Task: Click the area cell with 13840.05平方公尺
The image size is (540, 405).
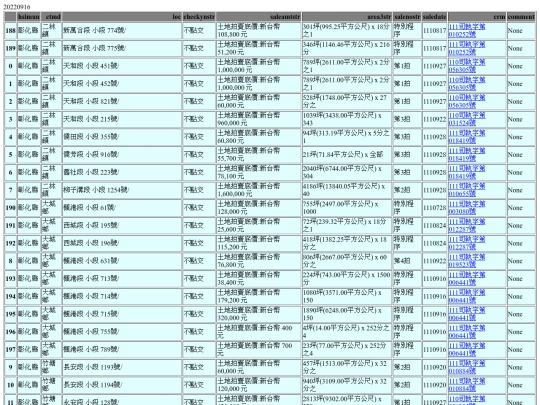Action: (x=347, y=190)
